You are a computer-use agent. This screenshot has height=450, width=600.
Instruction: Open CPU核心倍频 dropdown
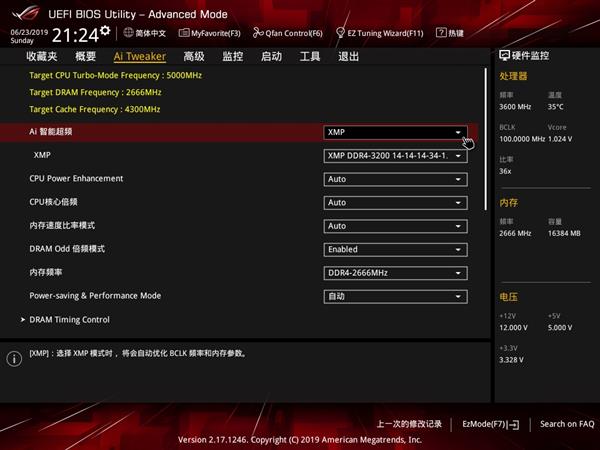(395, 202)
